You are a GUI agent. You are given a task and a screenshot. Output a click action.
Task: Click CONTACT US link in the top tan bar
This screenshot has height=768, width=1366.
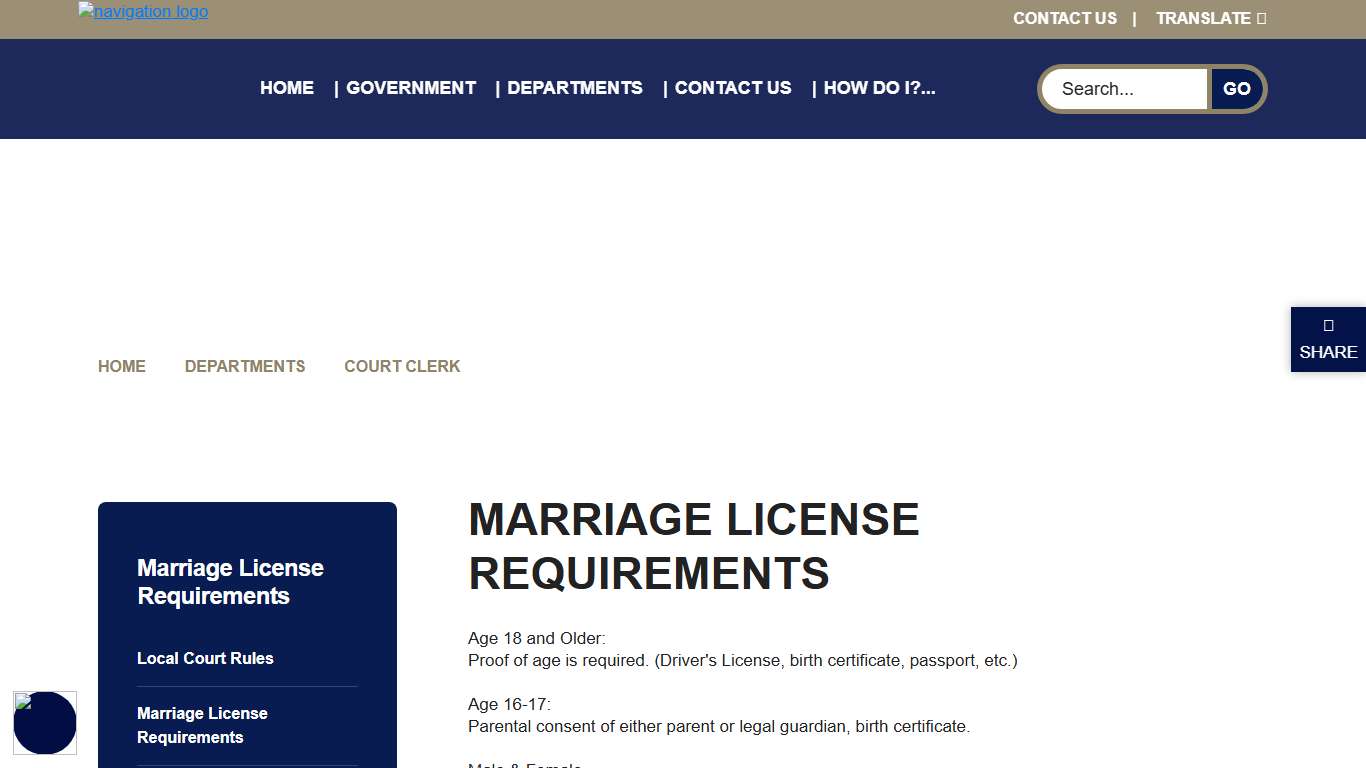[1064, 18]
